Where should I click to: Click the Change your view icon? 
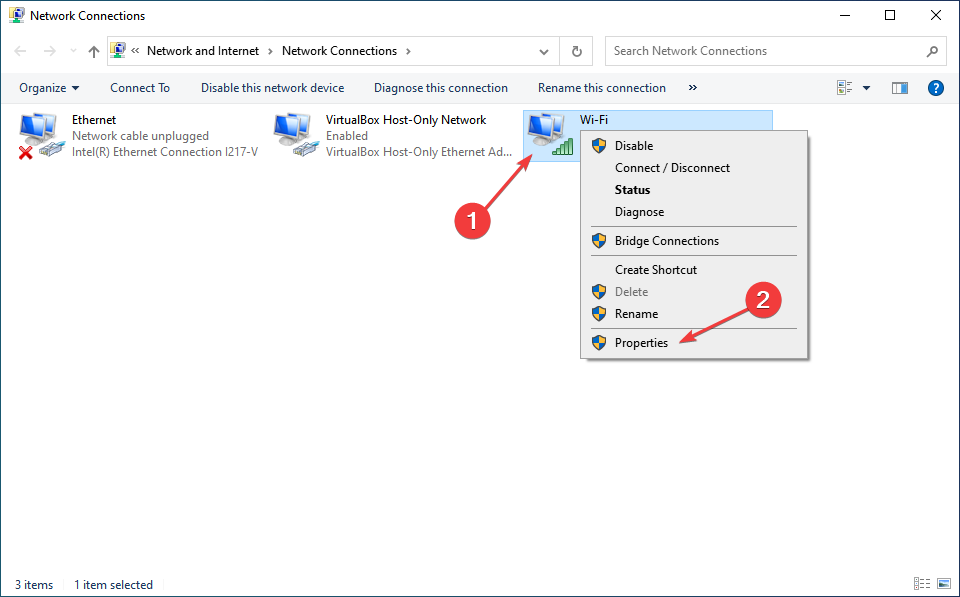tap(845, 88)
